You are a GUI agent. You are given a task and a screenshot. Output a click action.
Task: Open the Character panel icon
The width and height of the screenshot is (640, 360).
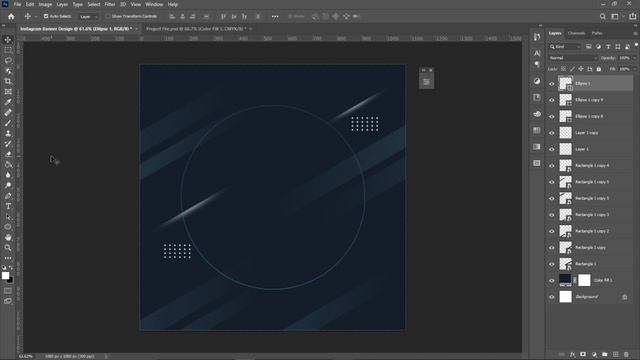(537, 53)
